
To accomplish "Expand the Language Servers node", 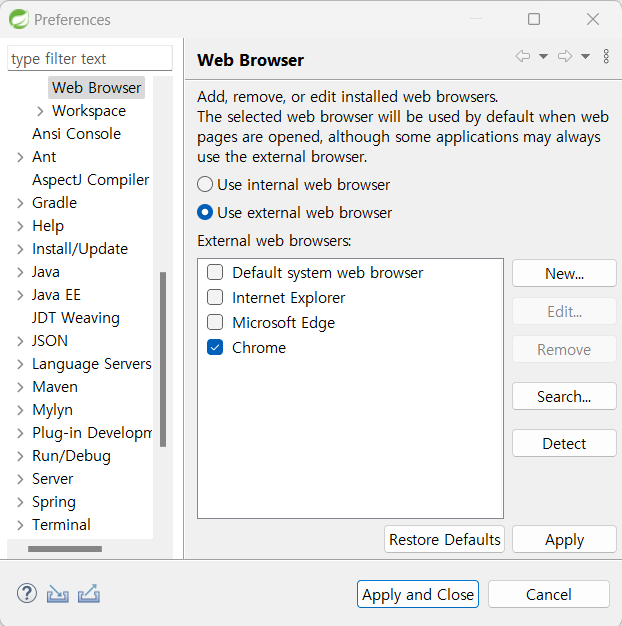I will click(x=20, y=365).
